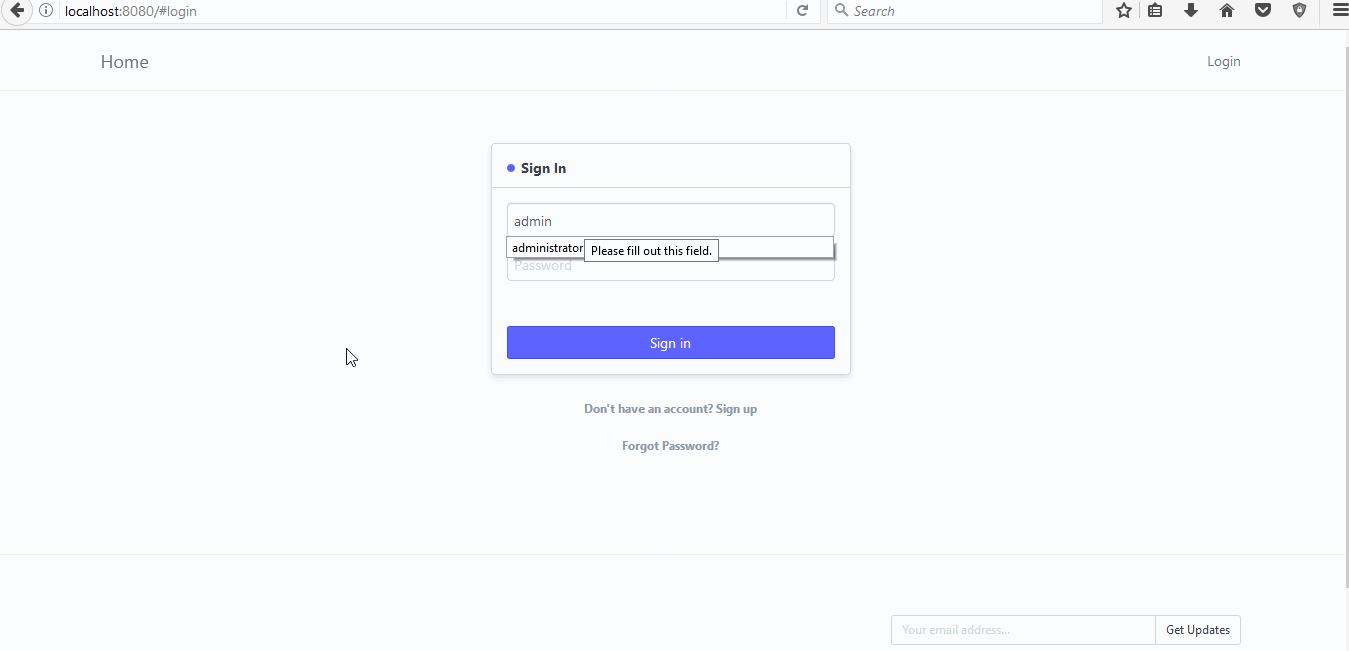The width and height of the screenshot is (1349, 651).
Task: Click the email address subscription field
Action: click(1022, 629)
